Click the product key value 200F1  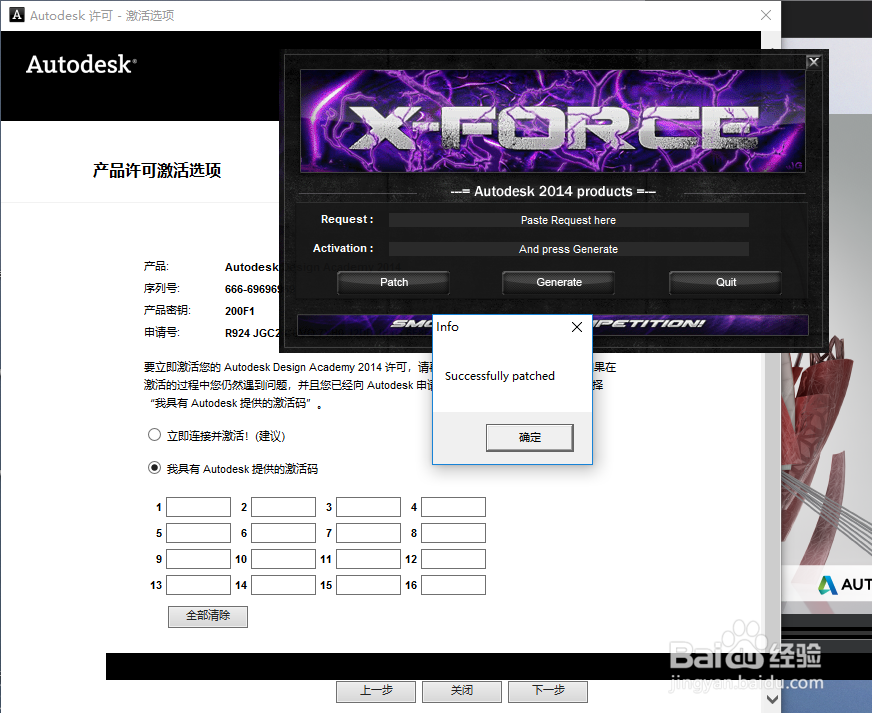point(240,311)
